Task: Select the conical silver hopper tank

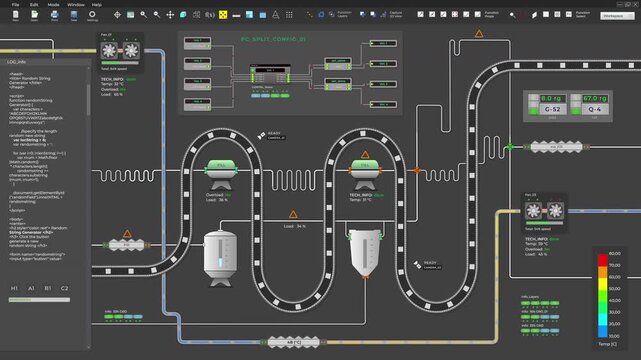Action: pyautogui.click(x=365, y=252)
